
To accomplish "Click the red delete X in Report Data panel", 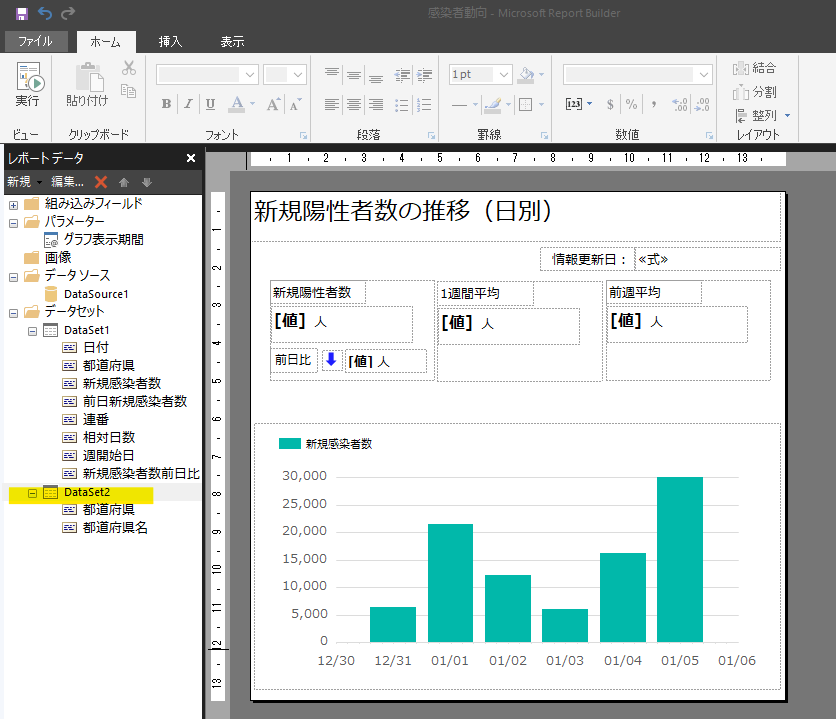I will pyautogui.click(x=100, y=182).
